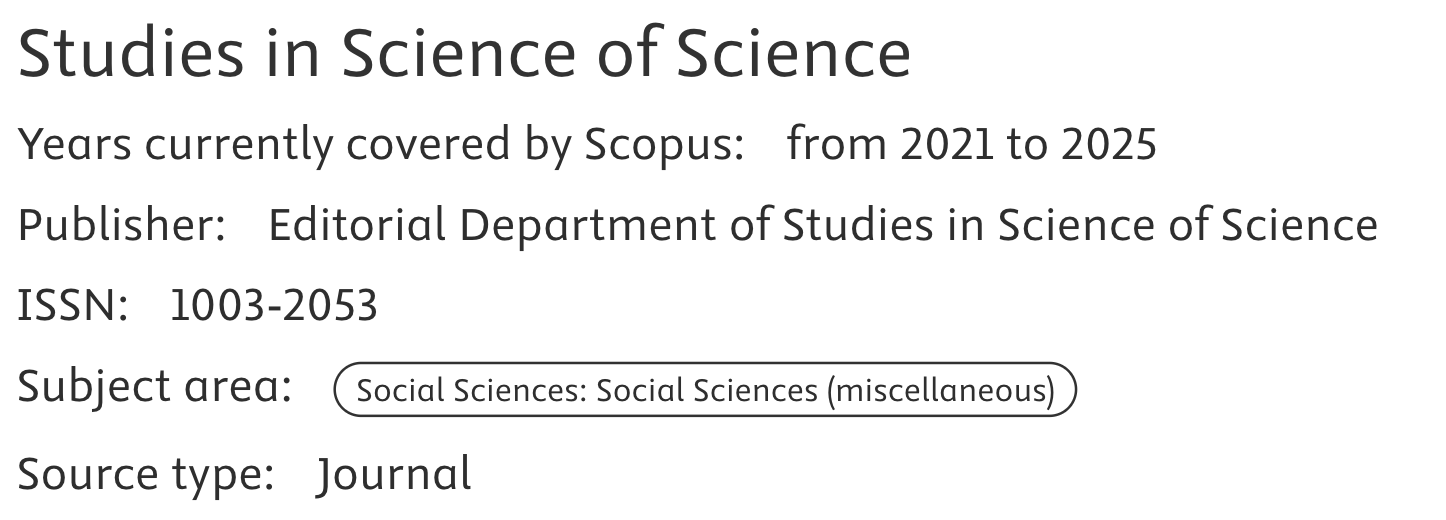
Task: Click '(miscellaneous)' inside the subject tag
Action: pos(940,390)
